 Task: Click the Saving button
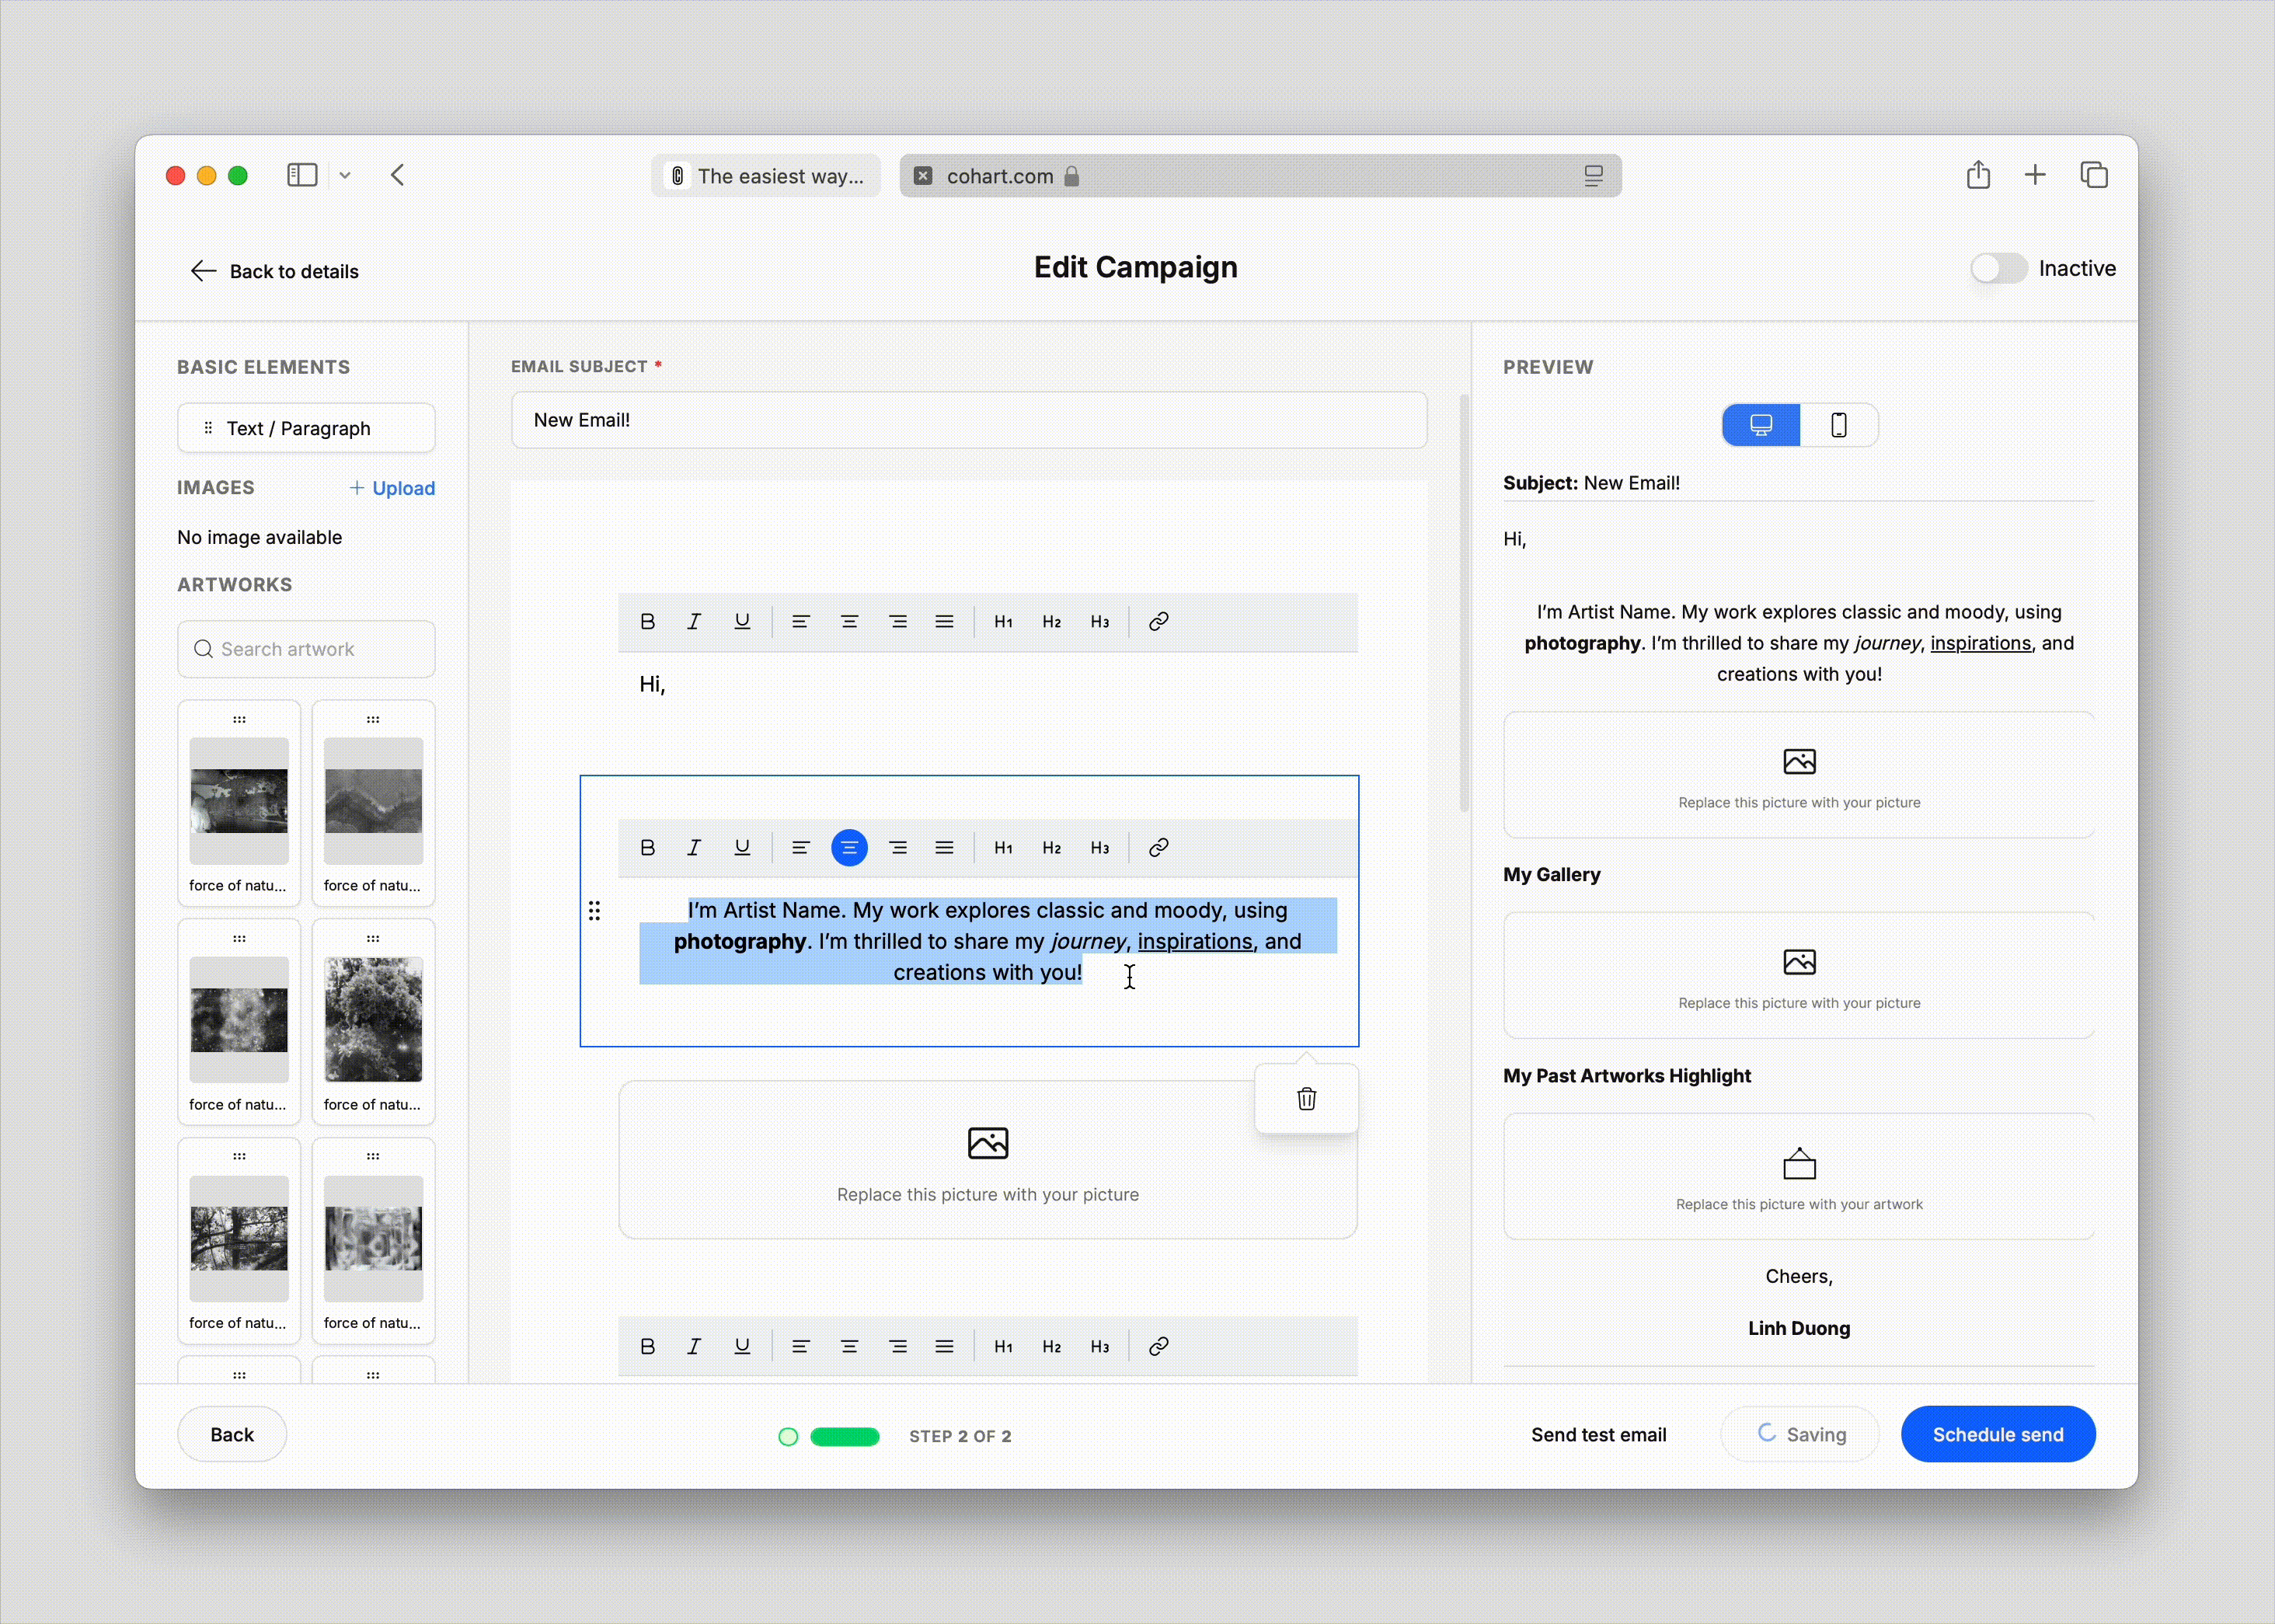(1799, 1434)
